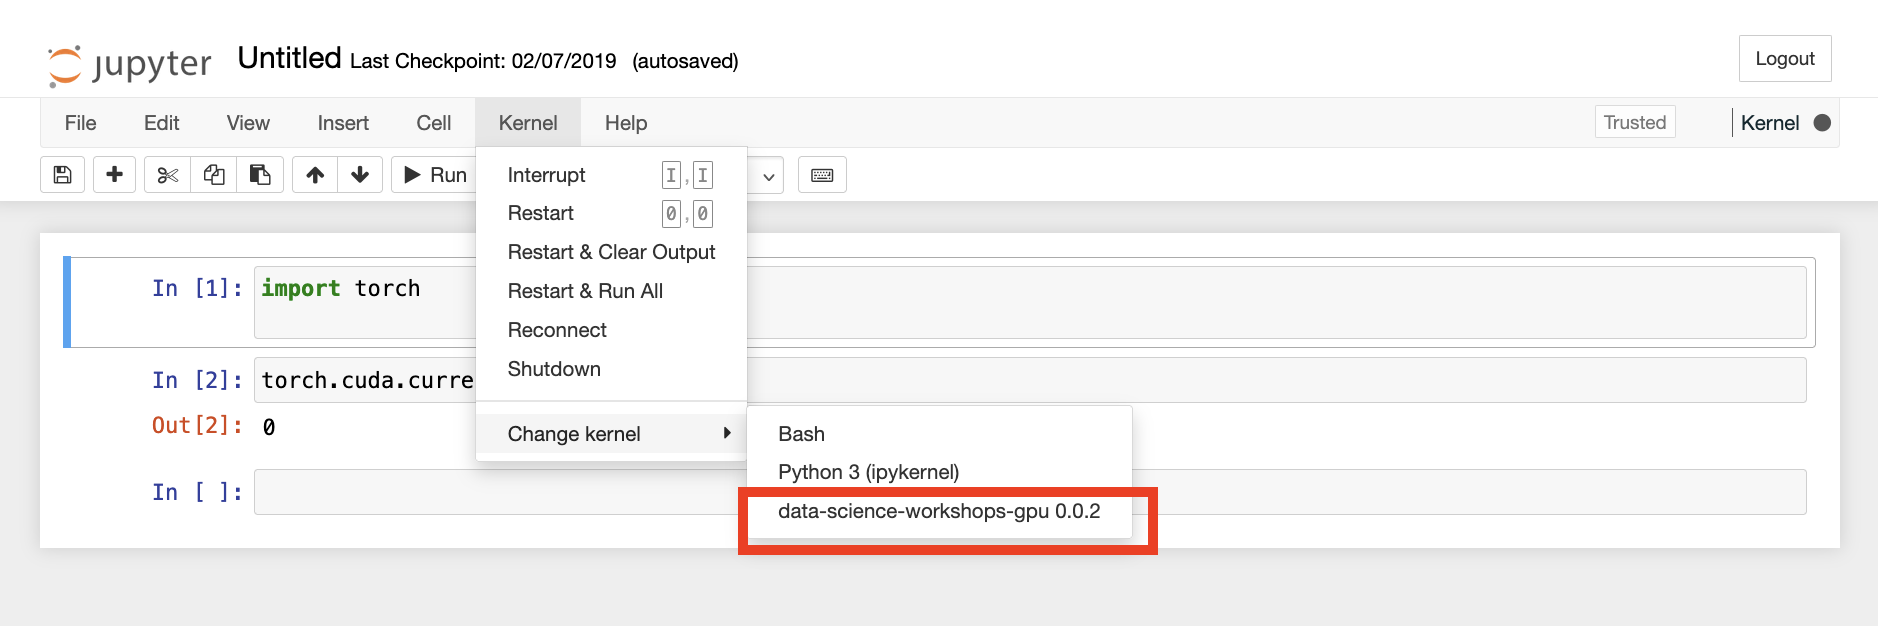Screen dimensions: 1878x626
Task: Open the File menu
Action: coord(80,123)
